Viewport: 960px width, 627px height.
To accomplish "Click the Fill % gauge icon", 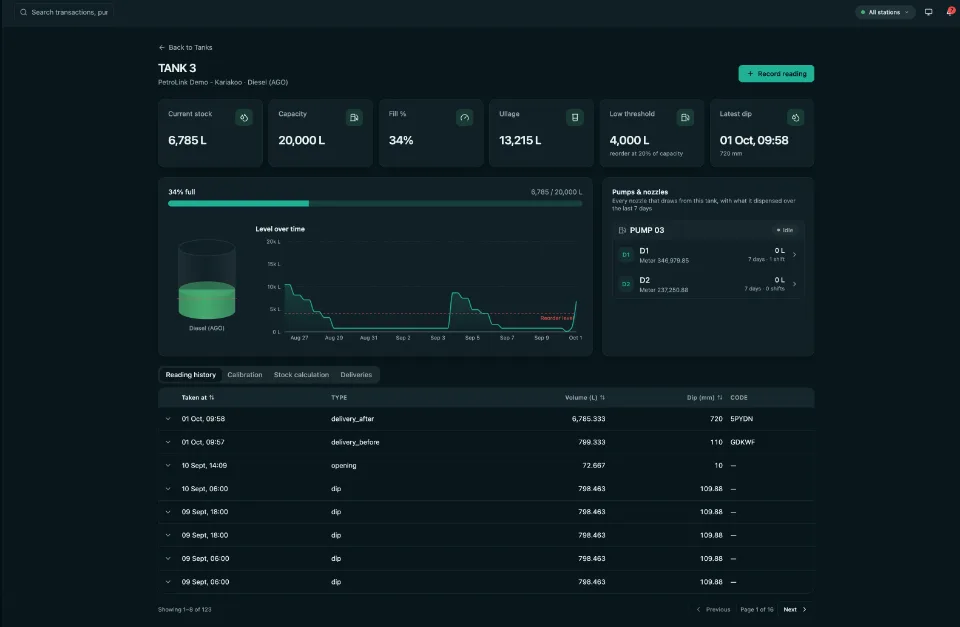I will [x=465, y=118].
